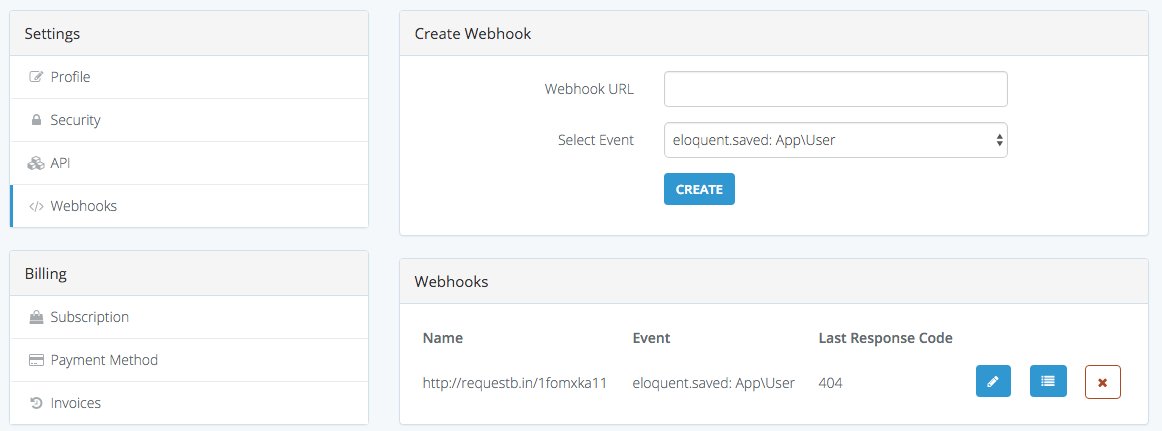Open Payment Method billing label
Screen dimensions: 1162x431
[104, 360]
